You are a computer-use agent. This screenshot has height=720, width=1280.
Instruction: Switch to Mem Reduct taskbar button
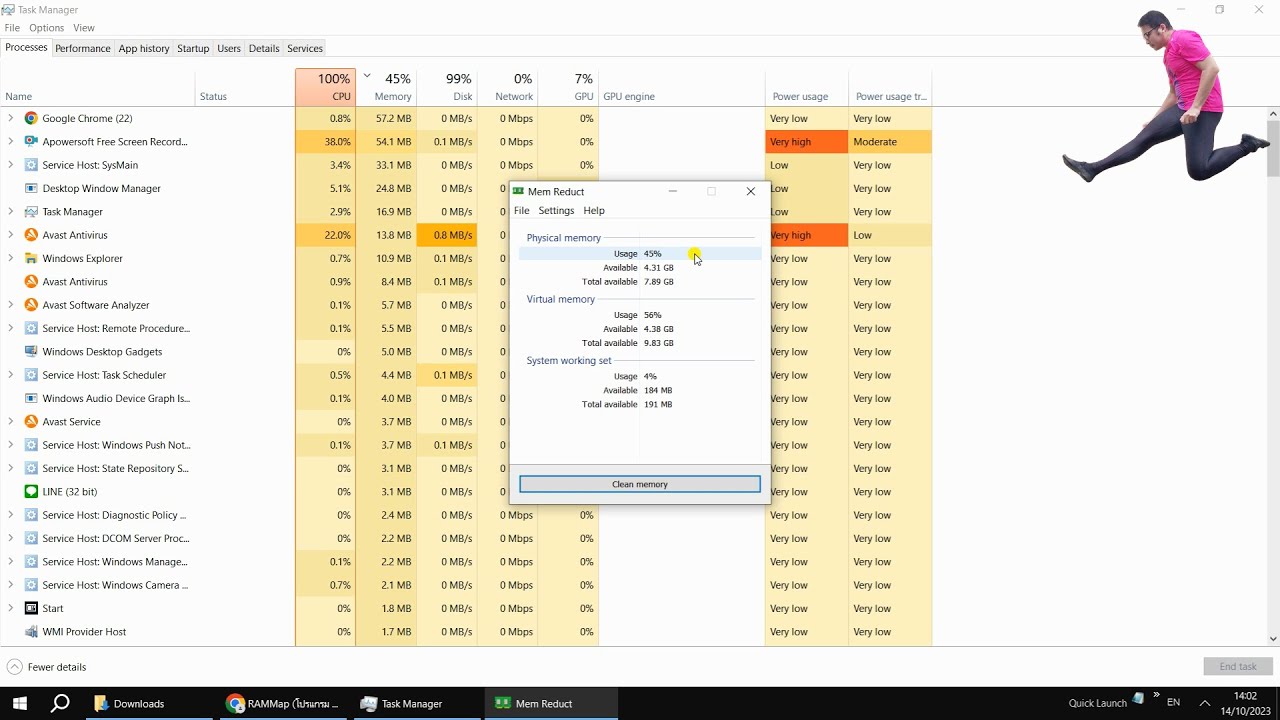tap(552, 703)
